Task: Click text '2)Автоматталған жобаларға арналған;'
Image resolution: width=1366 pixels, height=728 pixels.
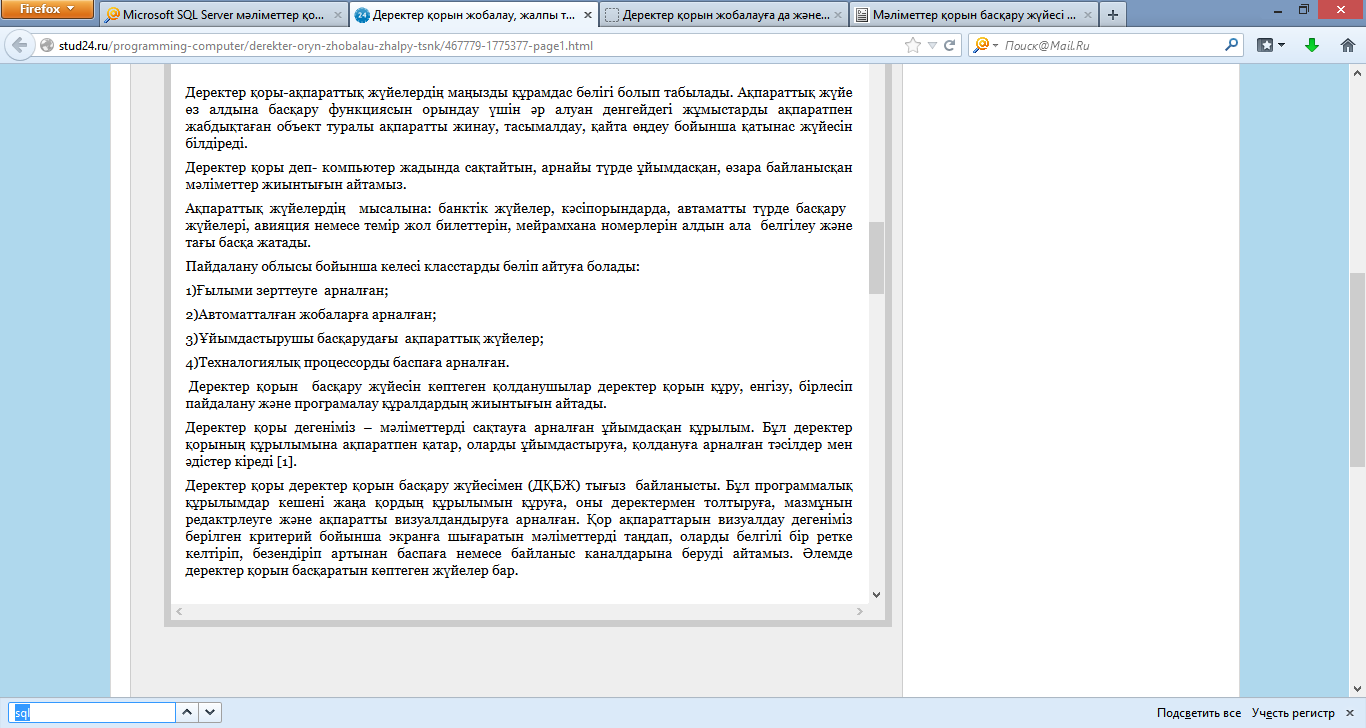Action: 311,314
